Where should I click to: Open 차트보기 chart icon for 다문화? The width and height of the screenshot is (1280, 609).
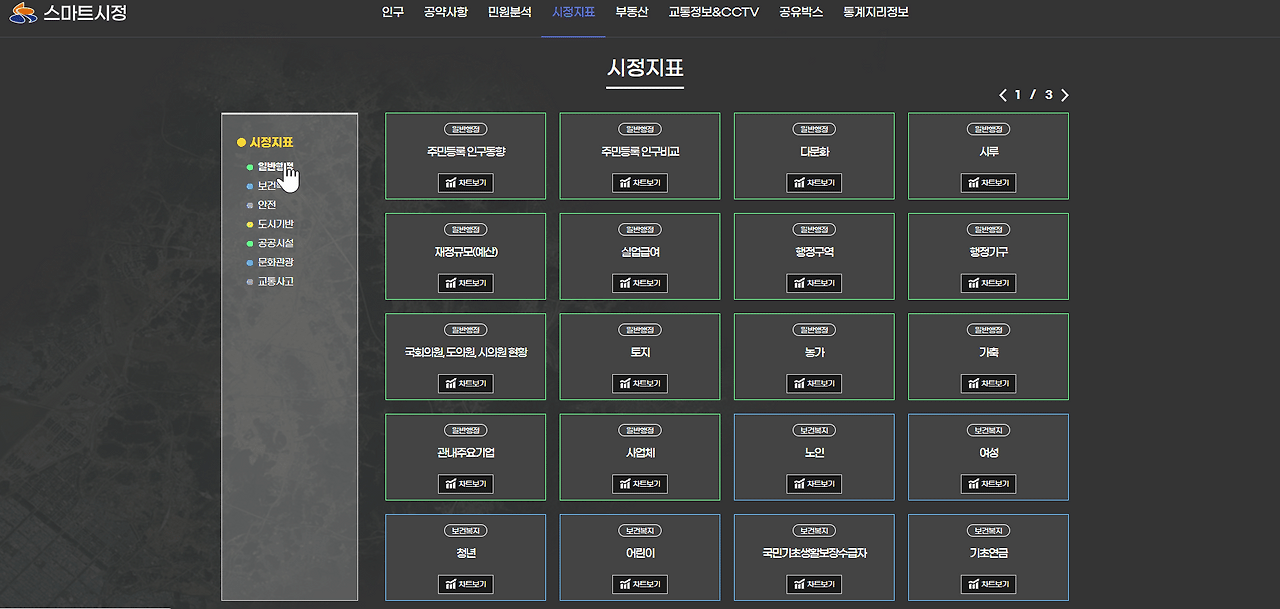tap(814, 183)
